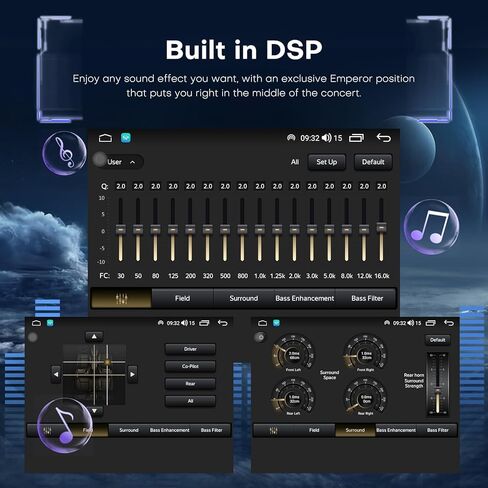The height and width of the screenshot is (488, 488).
Task: Tap the volume speaker icon showing 15
Action: tap(327, 138)
